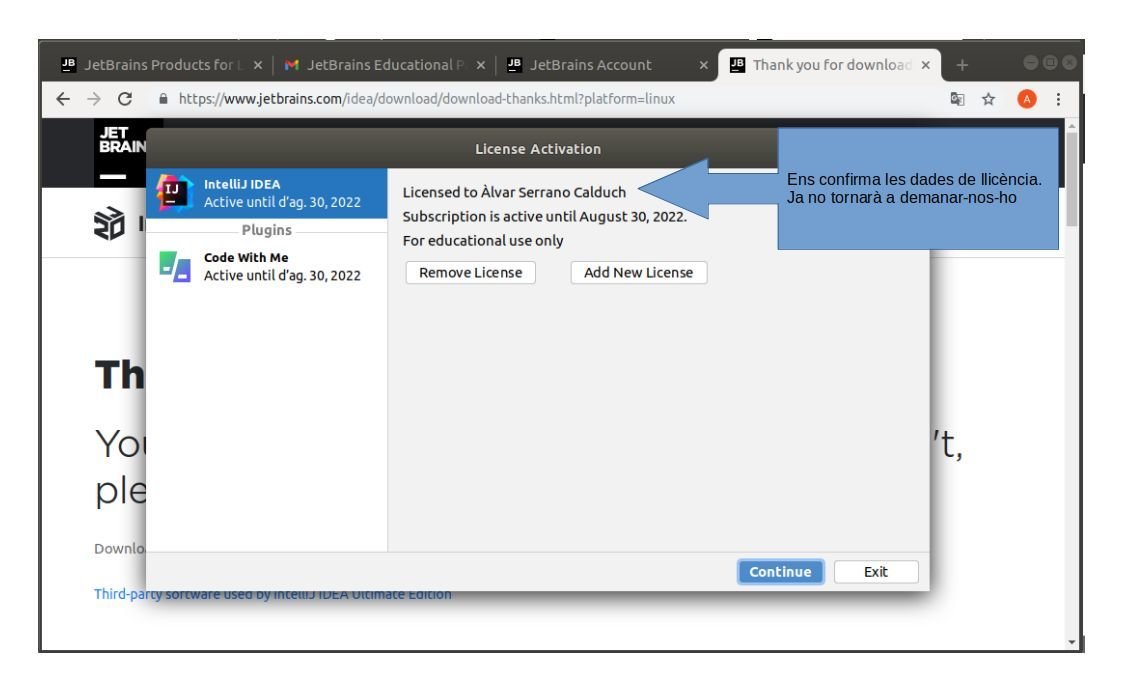Close the JetBrains Account tab
The height and width of the screenshot is (691, 1123).
click(703, 65)
